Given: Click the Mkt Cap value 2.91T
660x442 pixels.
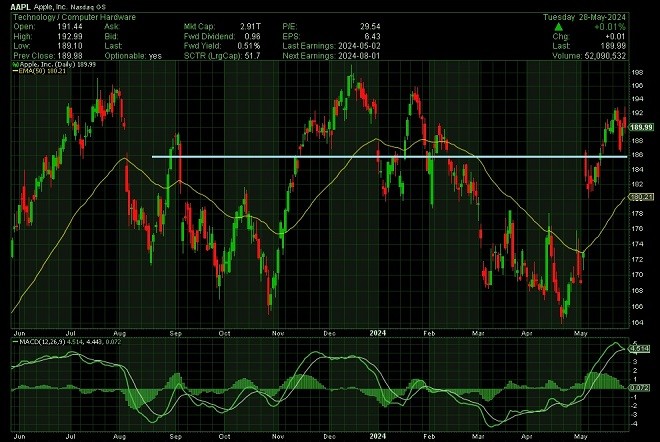Looking at the screenshot, I should (250, 27).
